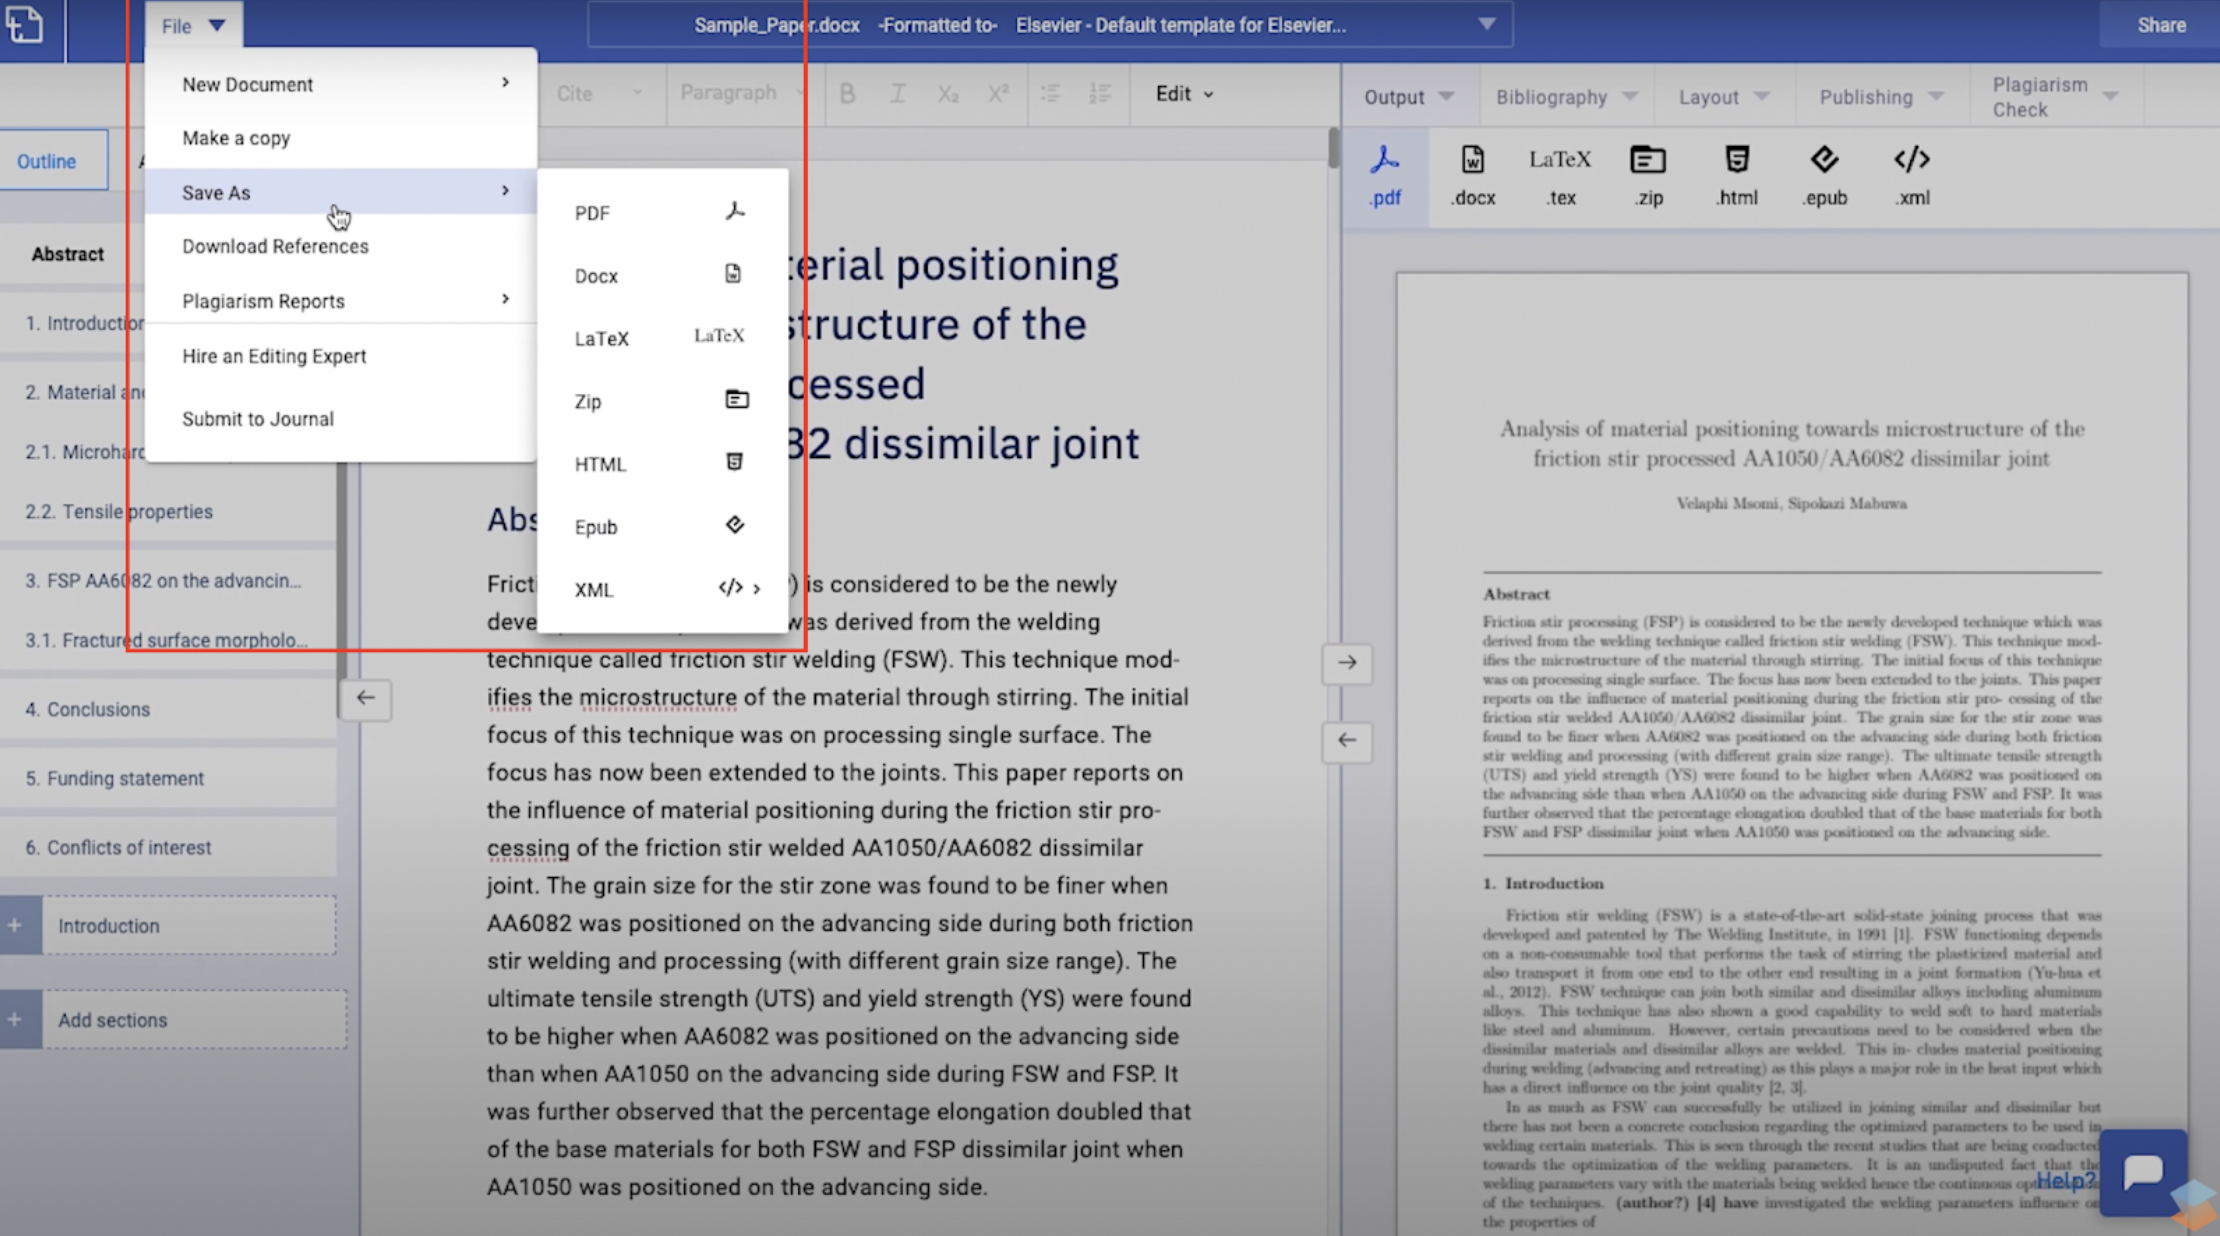
Task: Open the journal template dropdown
Action: [x=1050, y=25]
